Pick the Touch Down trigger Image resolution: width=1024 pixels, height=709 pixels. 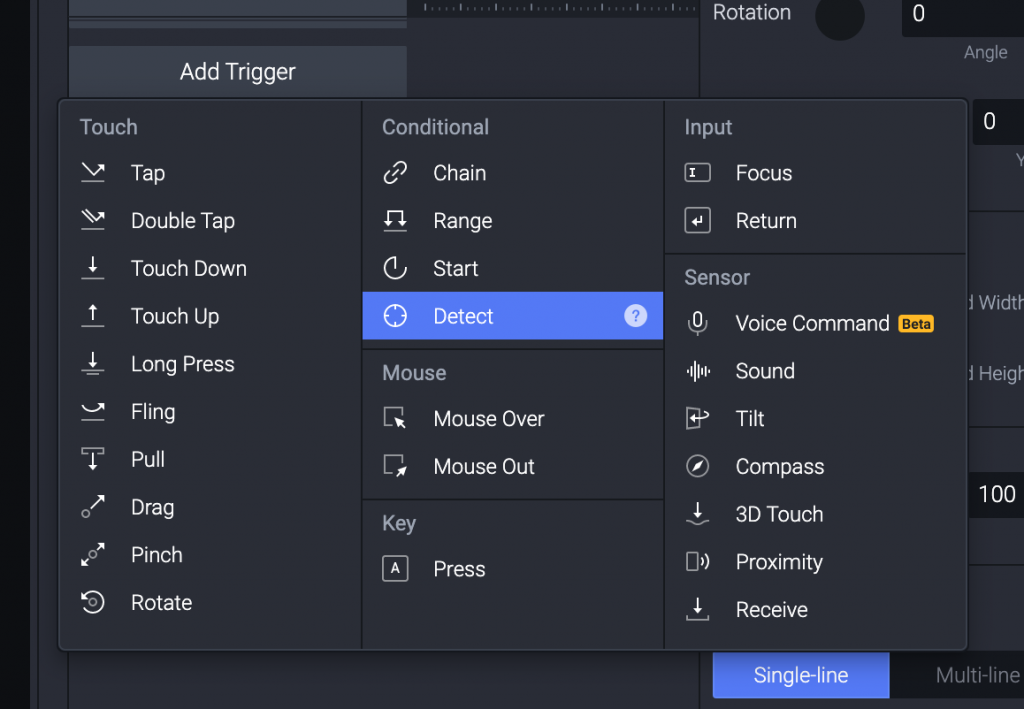coord(188,268)
